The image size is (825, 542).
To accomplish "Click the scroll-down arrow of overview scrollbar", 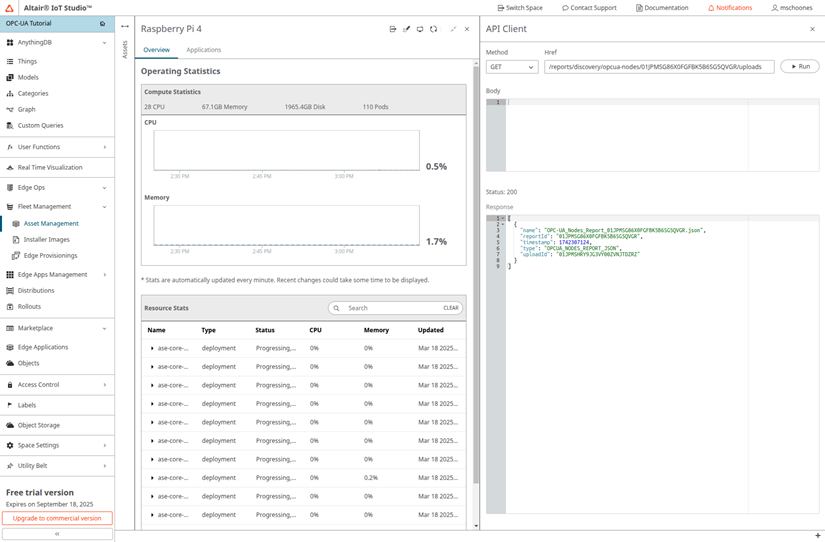I will [476, 526].
